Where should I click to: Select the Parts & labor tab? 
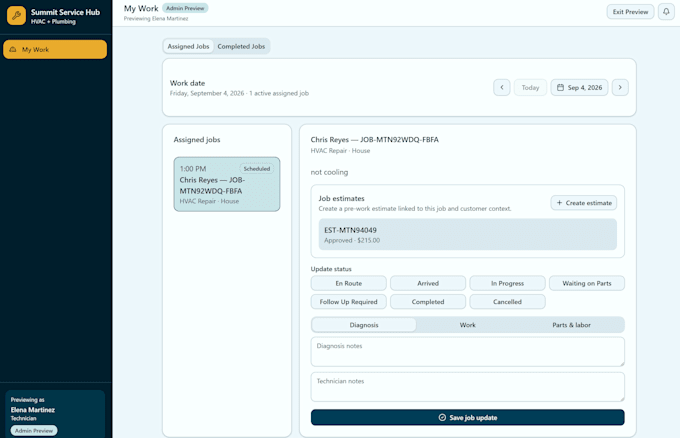(572, 325)
